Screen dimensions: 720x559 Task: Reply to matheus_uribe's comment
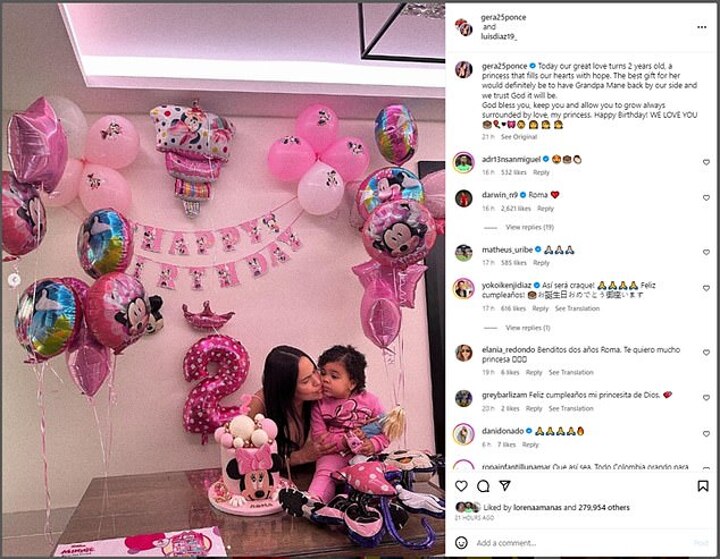click(541, 263)
